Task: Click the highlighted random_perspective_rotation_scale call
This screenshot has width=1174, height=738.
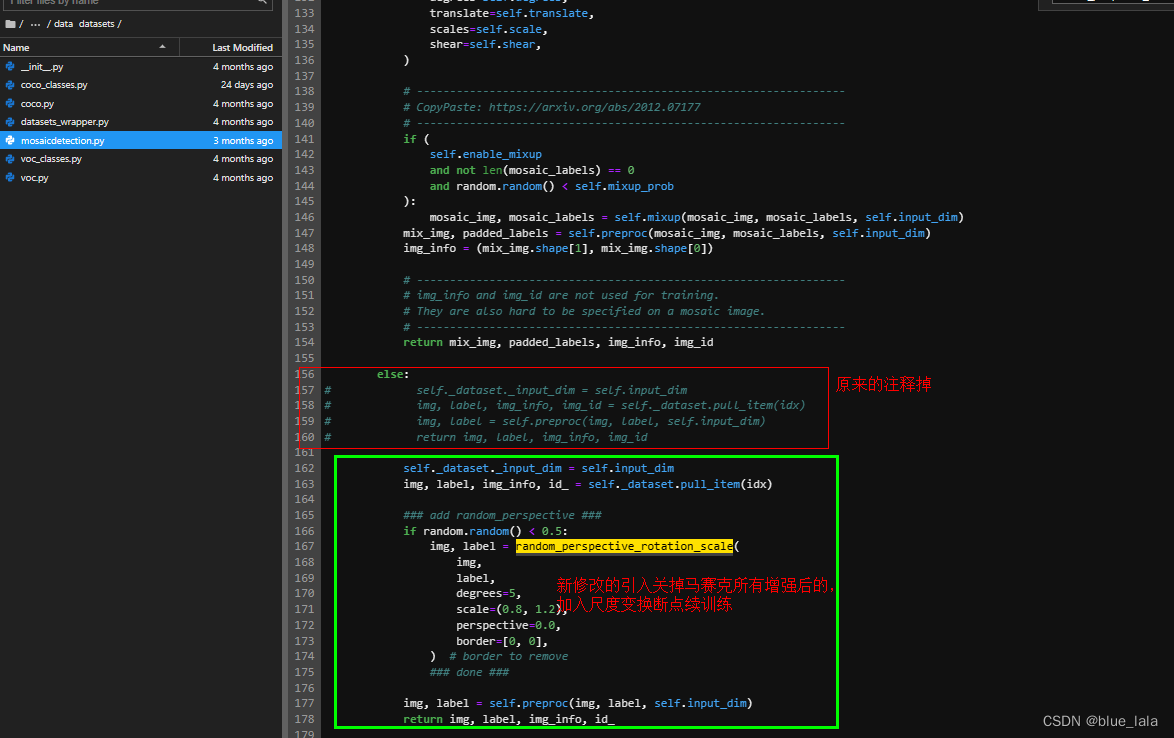Action: click(x=624, y=546)
